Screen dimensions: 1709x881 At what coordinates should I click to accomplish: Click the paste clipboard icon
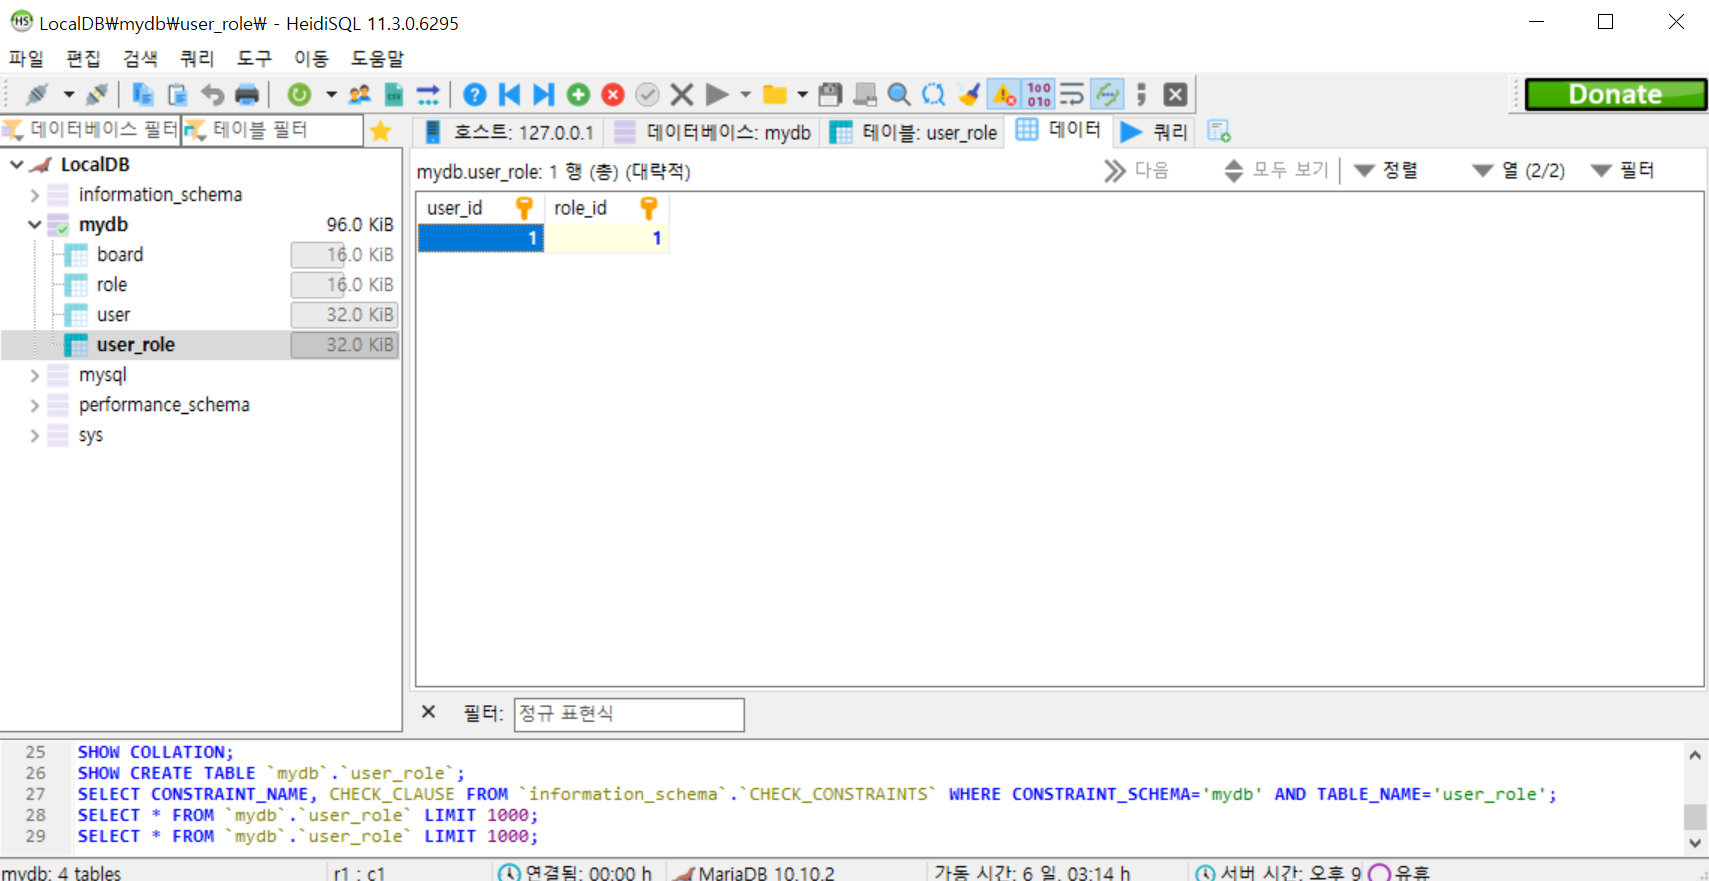point(177,94)
